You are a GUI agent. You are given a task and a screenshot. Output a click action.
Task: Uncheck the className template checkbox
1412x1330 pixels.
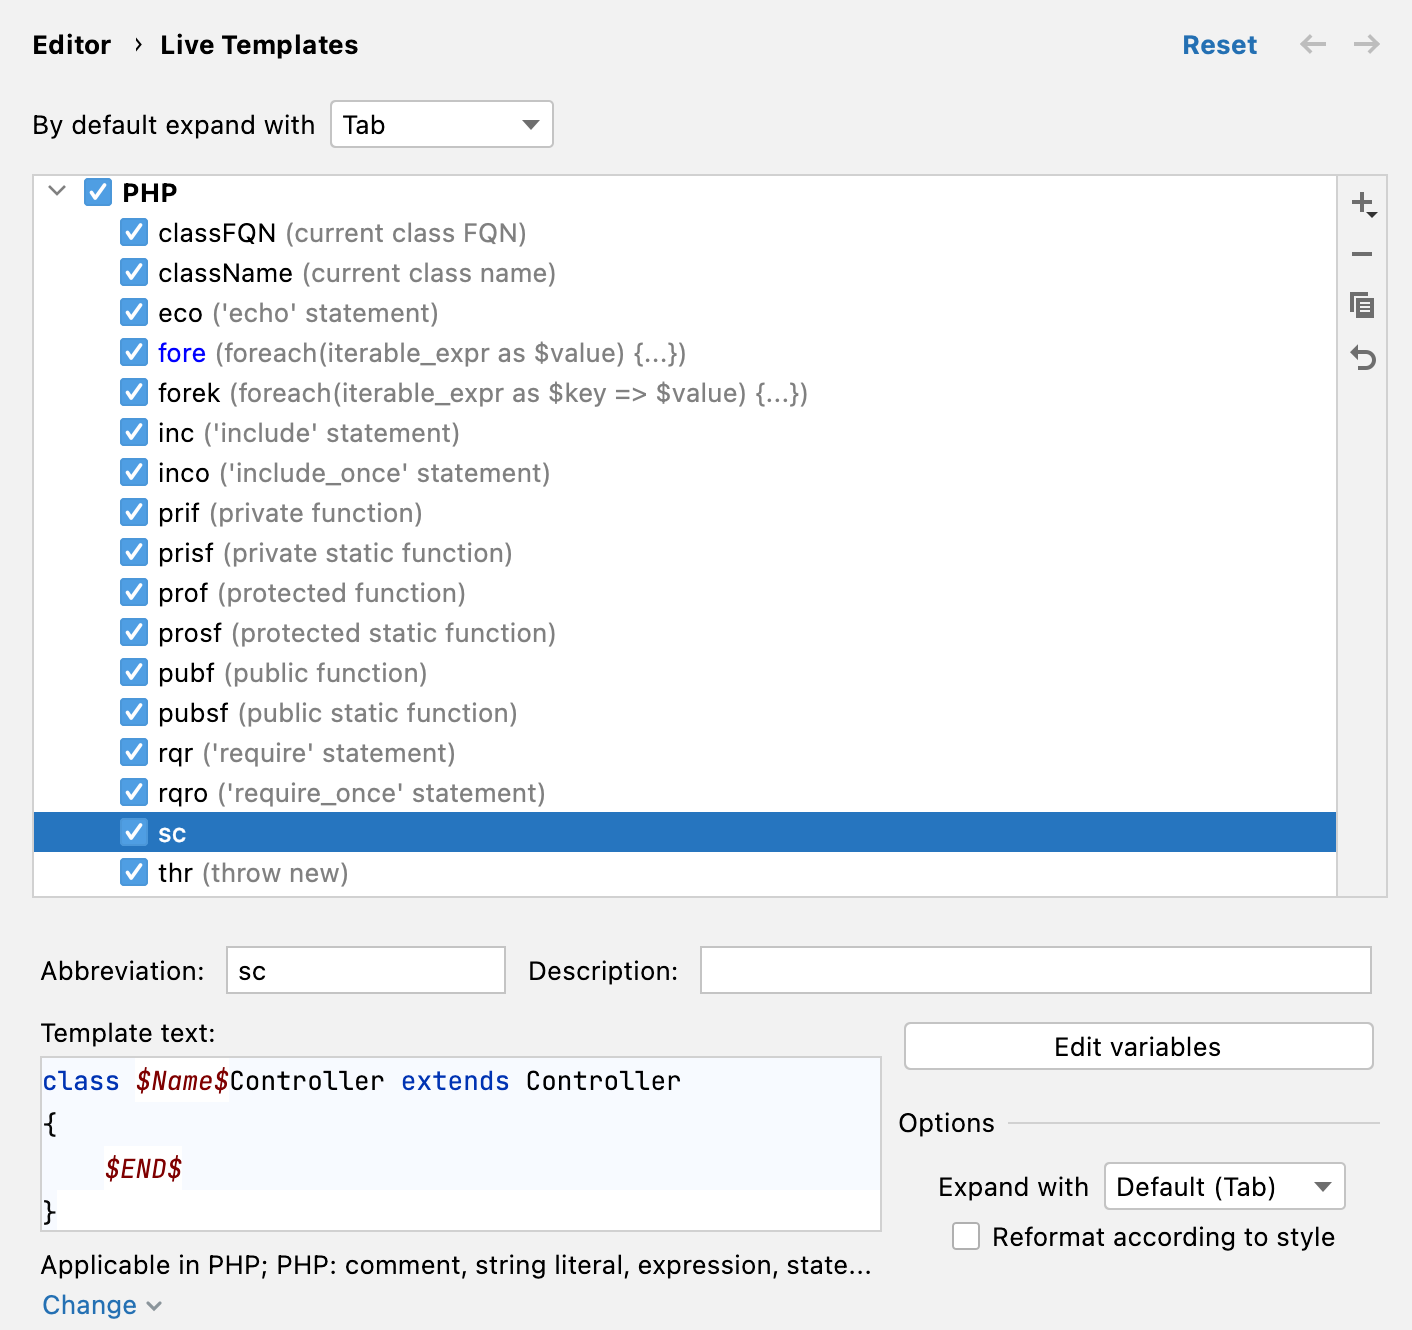134,272
